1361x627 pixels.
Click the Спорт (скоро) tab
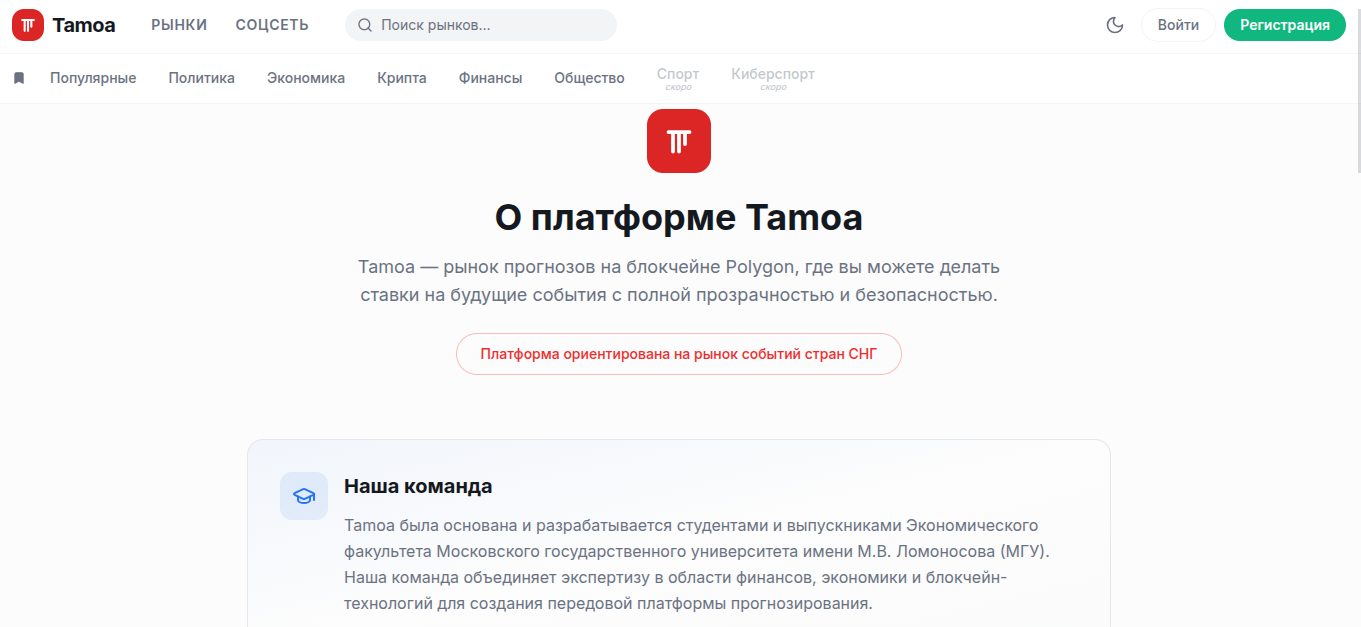point(678,77)
